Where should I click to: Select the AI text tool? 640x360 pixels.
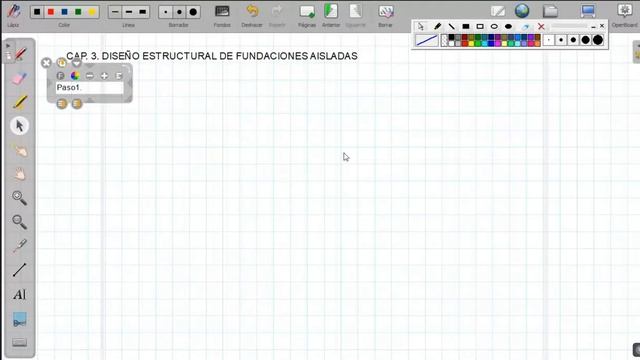pos(19,294)
